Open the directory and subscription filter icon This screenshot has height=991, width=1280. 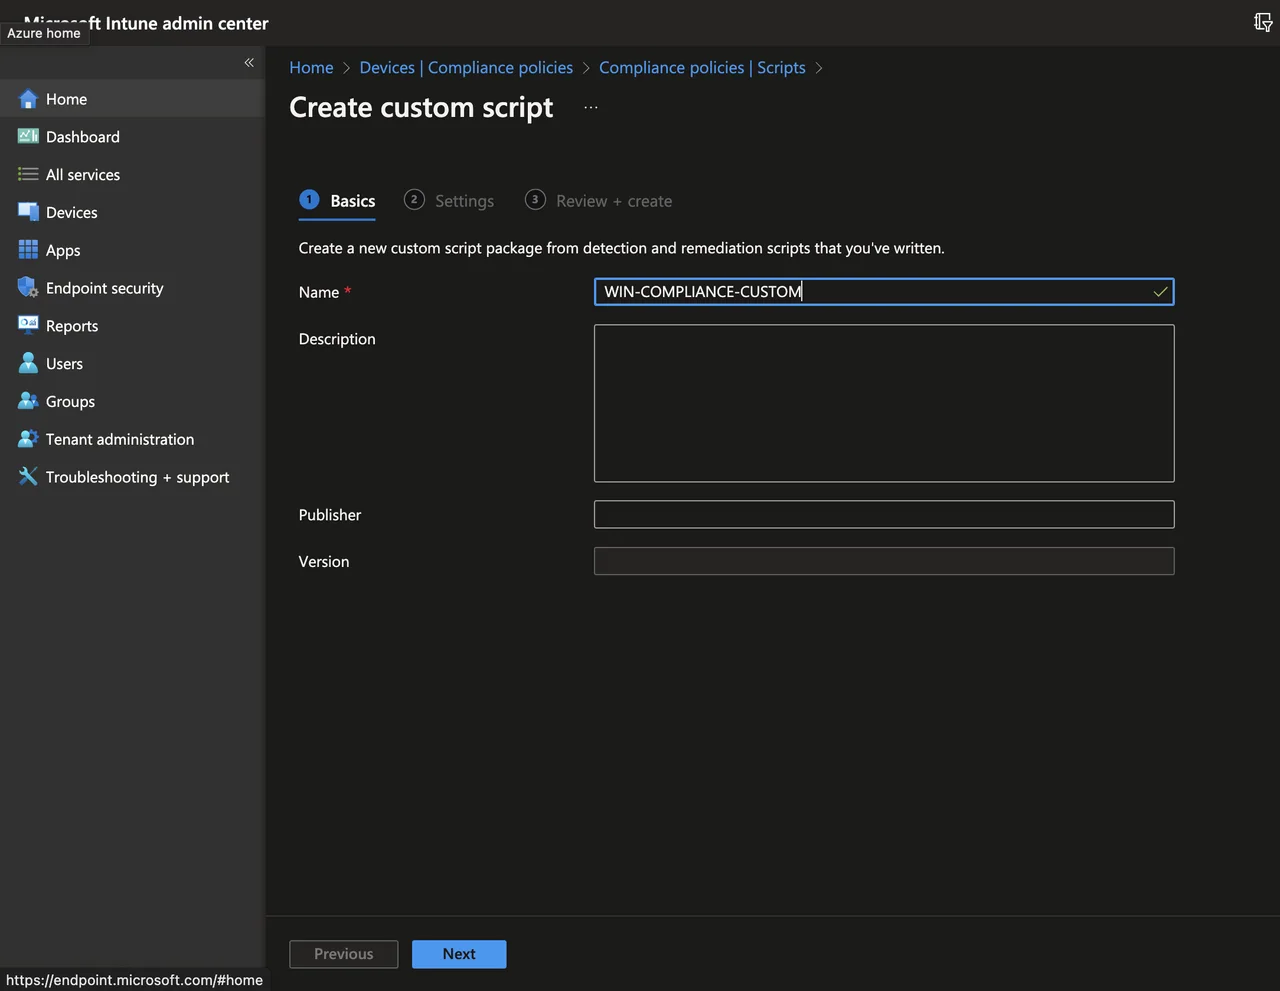pyautogui.click(x=1263, y=22)
